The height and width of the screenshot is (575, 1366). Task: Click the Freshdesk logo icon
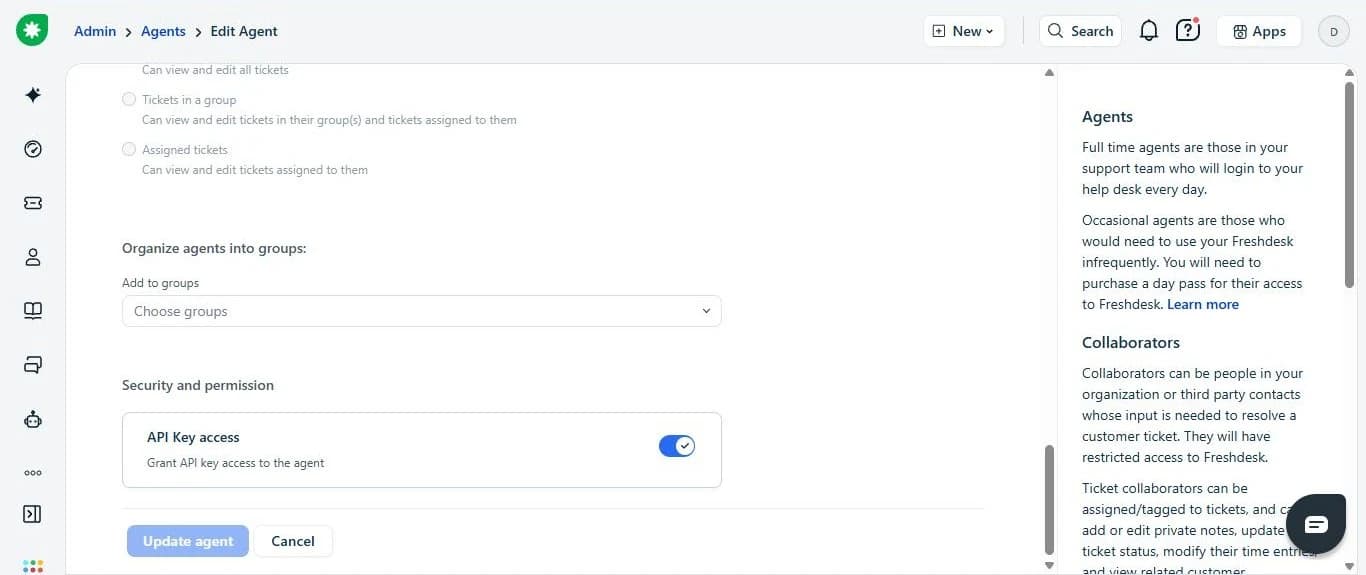coord(32,31)
